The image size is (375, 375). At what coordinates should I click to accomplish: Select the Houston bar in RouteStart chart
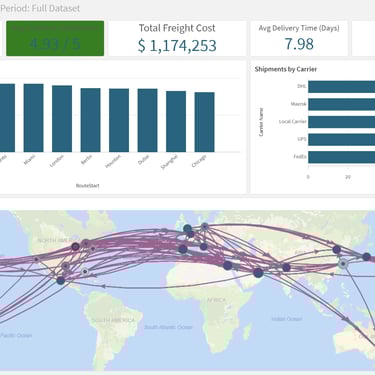click(x=119, y=120)
